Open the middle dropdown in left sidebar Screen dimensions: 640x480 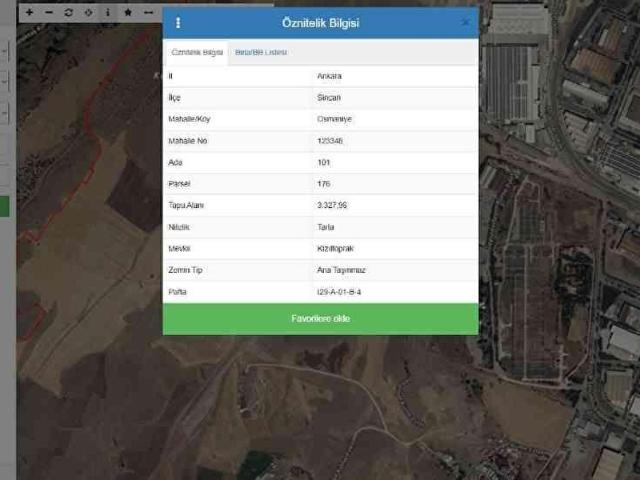[x=4, y=80]
